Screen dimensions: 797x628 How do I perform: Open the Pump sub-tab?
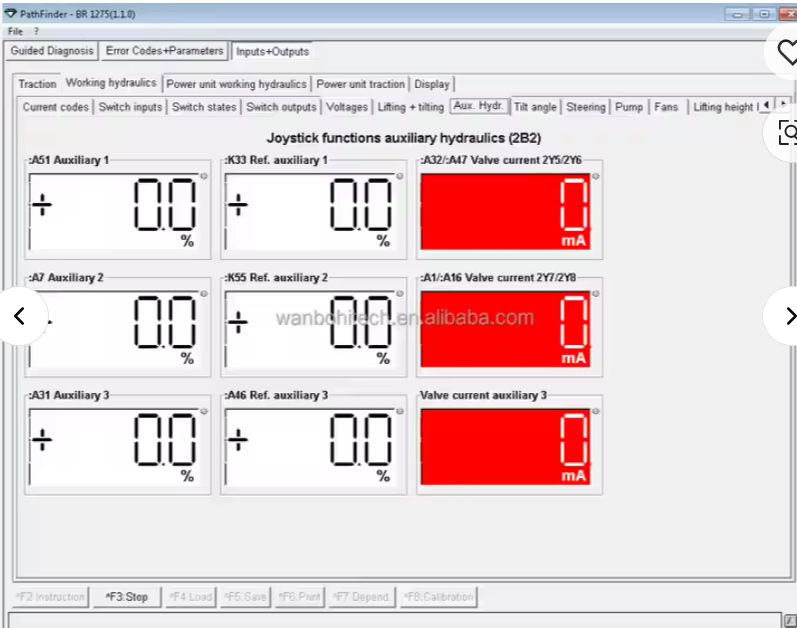pyautogui.click(x=629, y=107)
